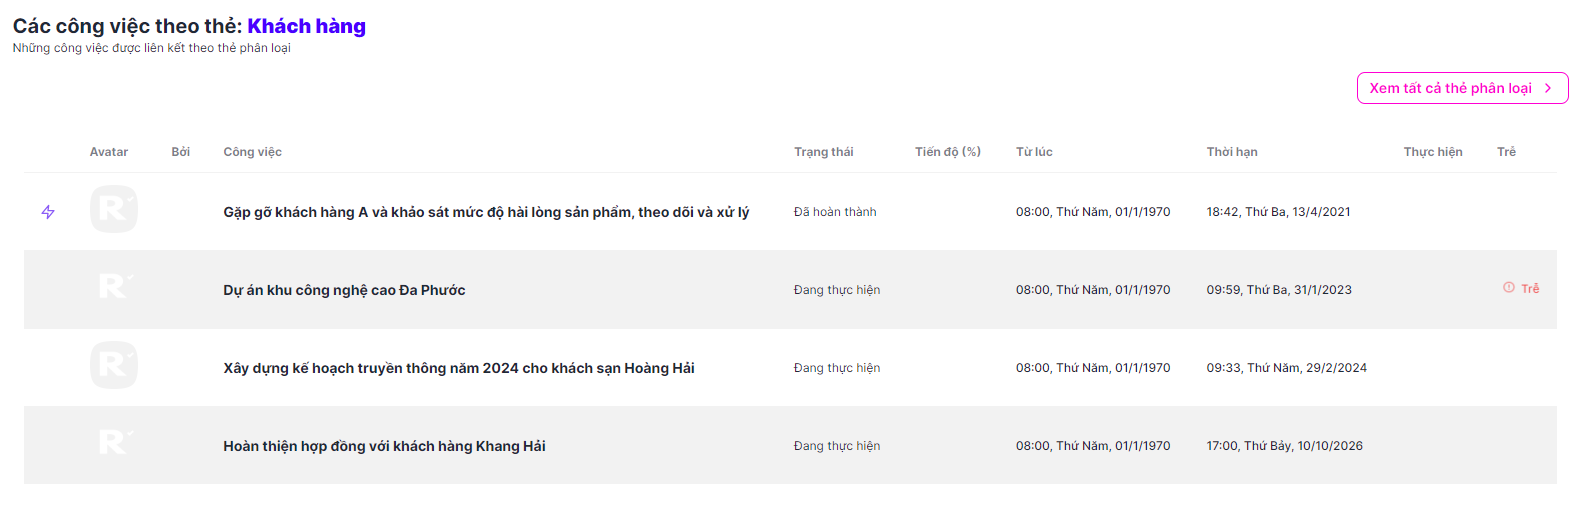This screenshot has height=507, width=1575.
Task: Sort by 'Từ lúc' column header
Action: coord(1034,152)
